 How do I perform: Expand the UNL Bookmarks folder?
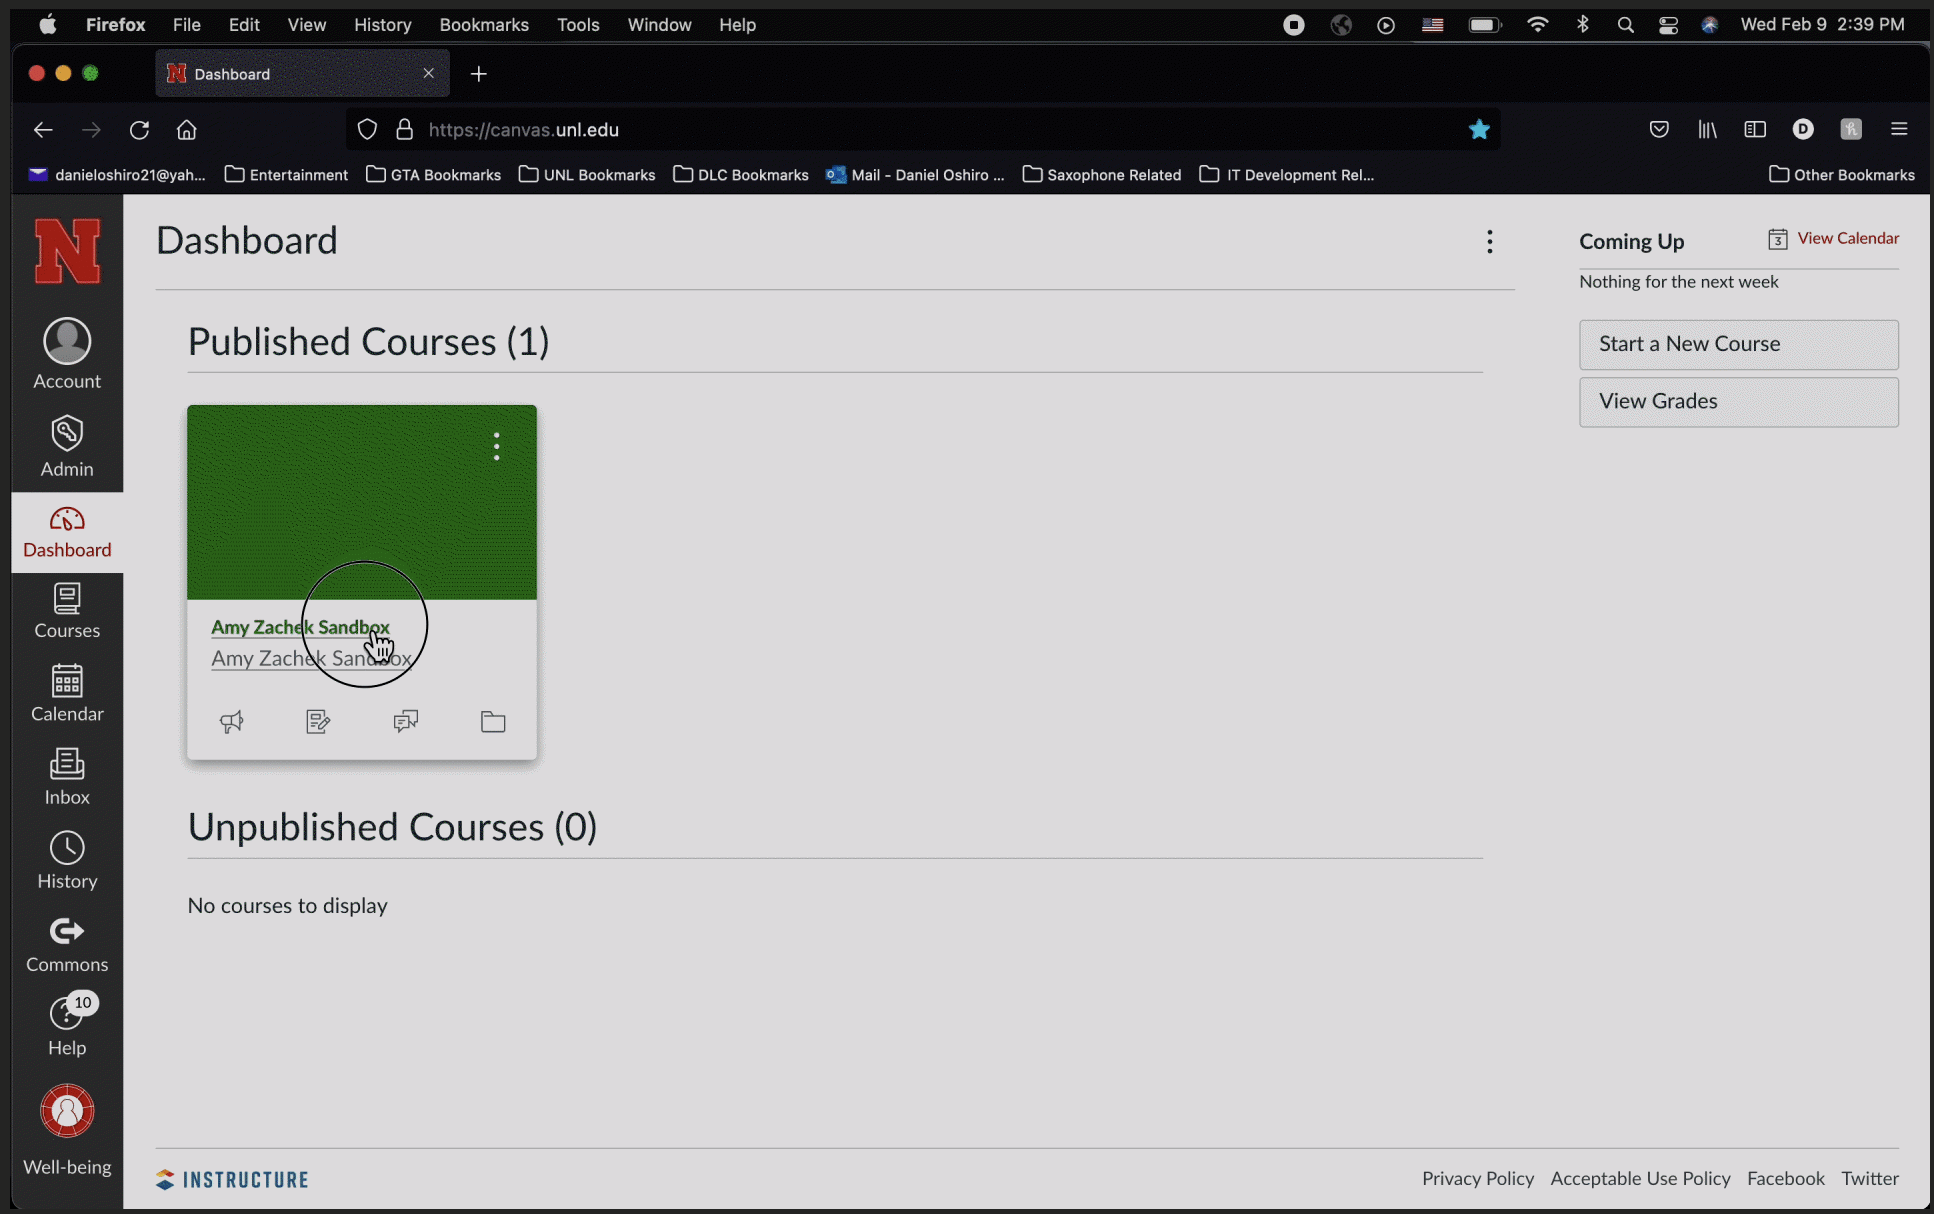point(587,175)
